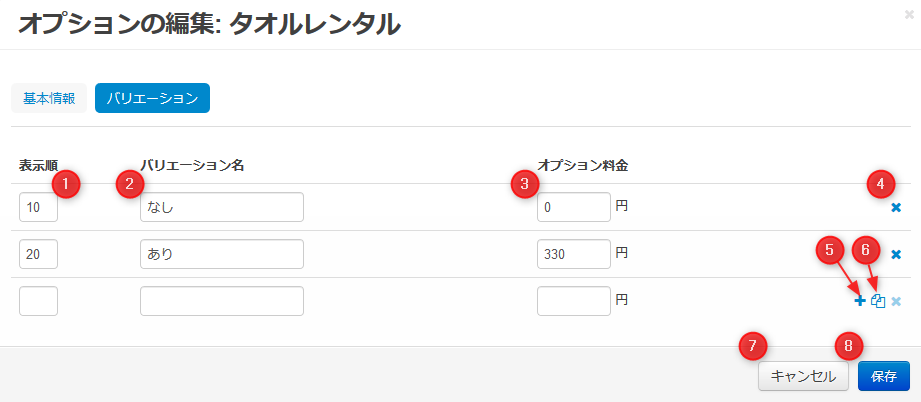Click the plus icon to add row

tap(860, 301)
